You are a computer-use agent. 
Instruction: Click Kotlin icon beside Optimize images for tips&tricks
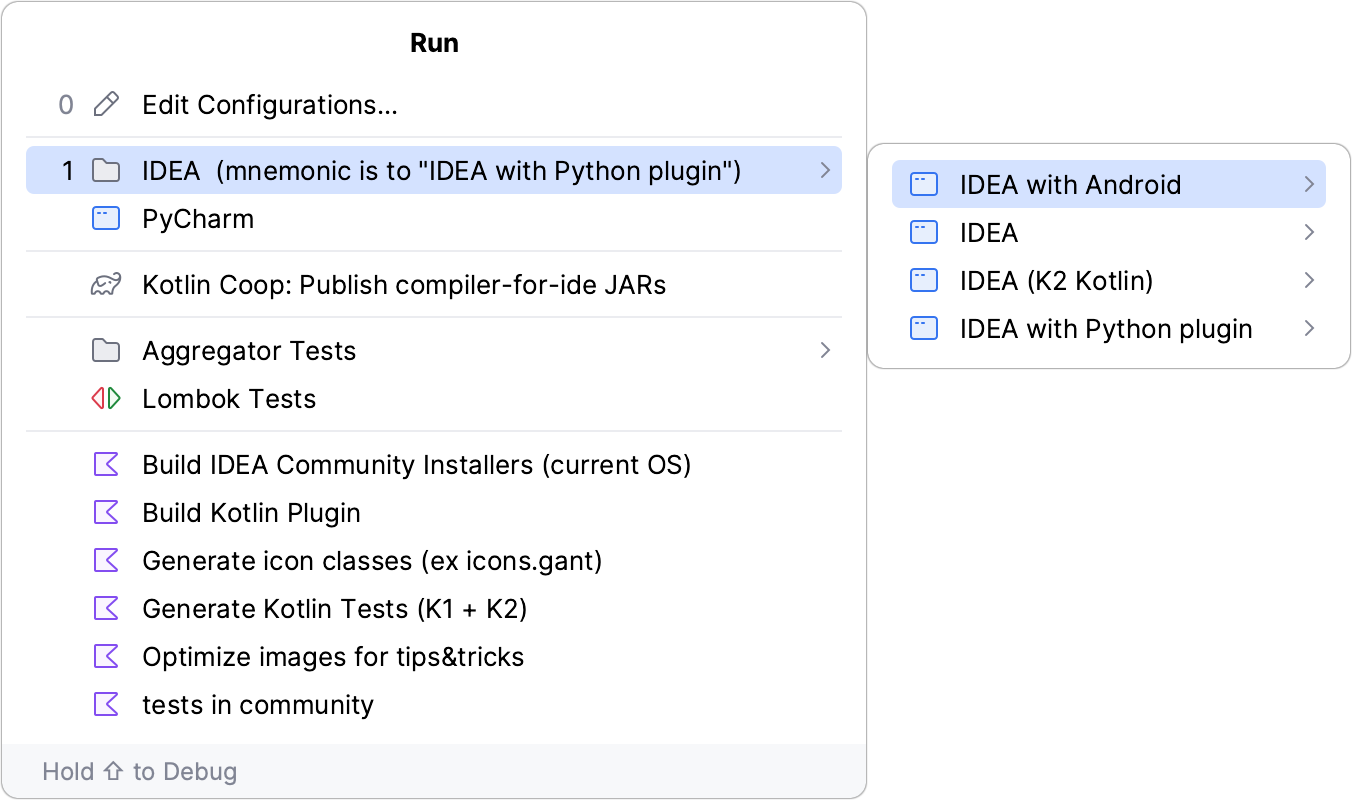(106, 657)
